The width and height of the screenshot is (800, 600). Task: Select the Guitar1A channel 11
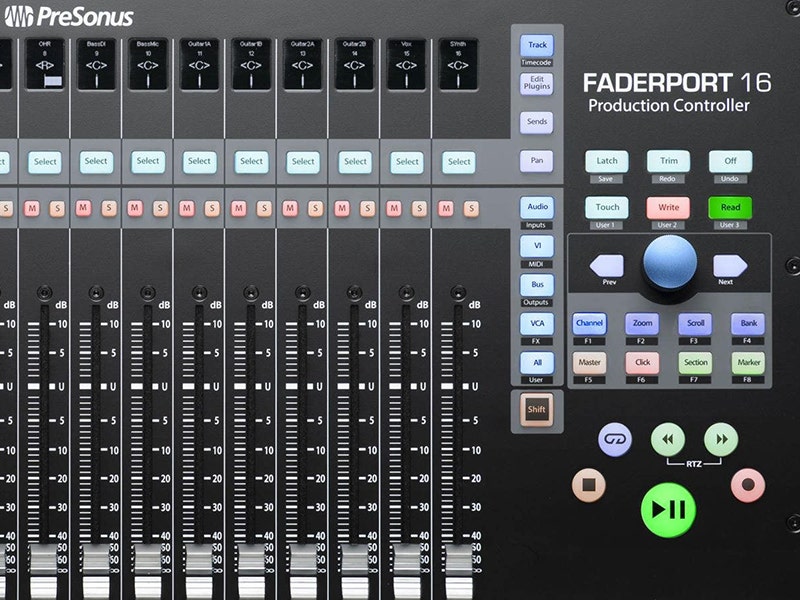tap(199, 162)
